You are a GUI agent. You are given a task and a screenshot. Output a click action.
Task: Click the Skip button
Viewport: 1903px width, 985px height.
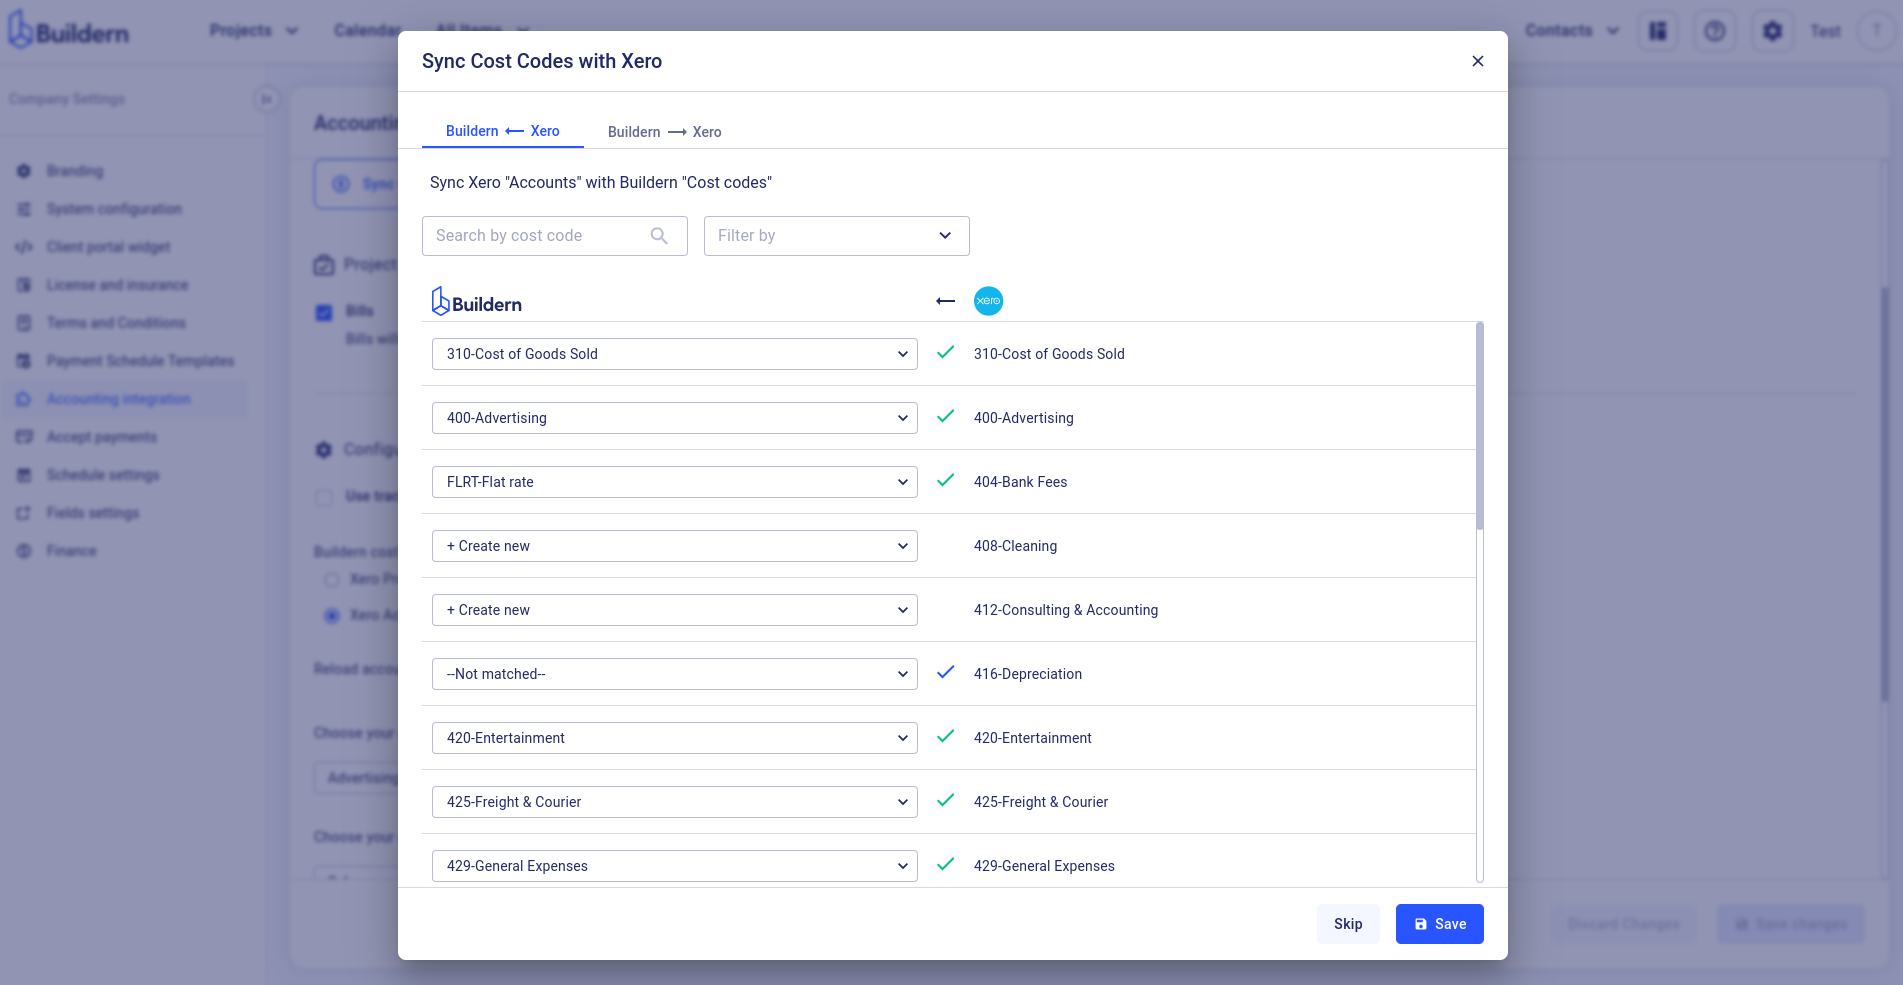tap(1348, 924)
